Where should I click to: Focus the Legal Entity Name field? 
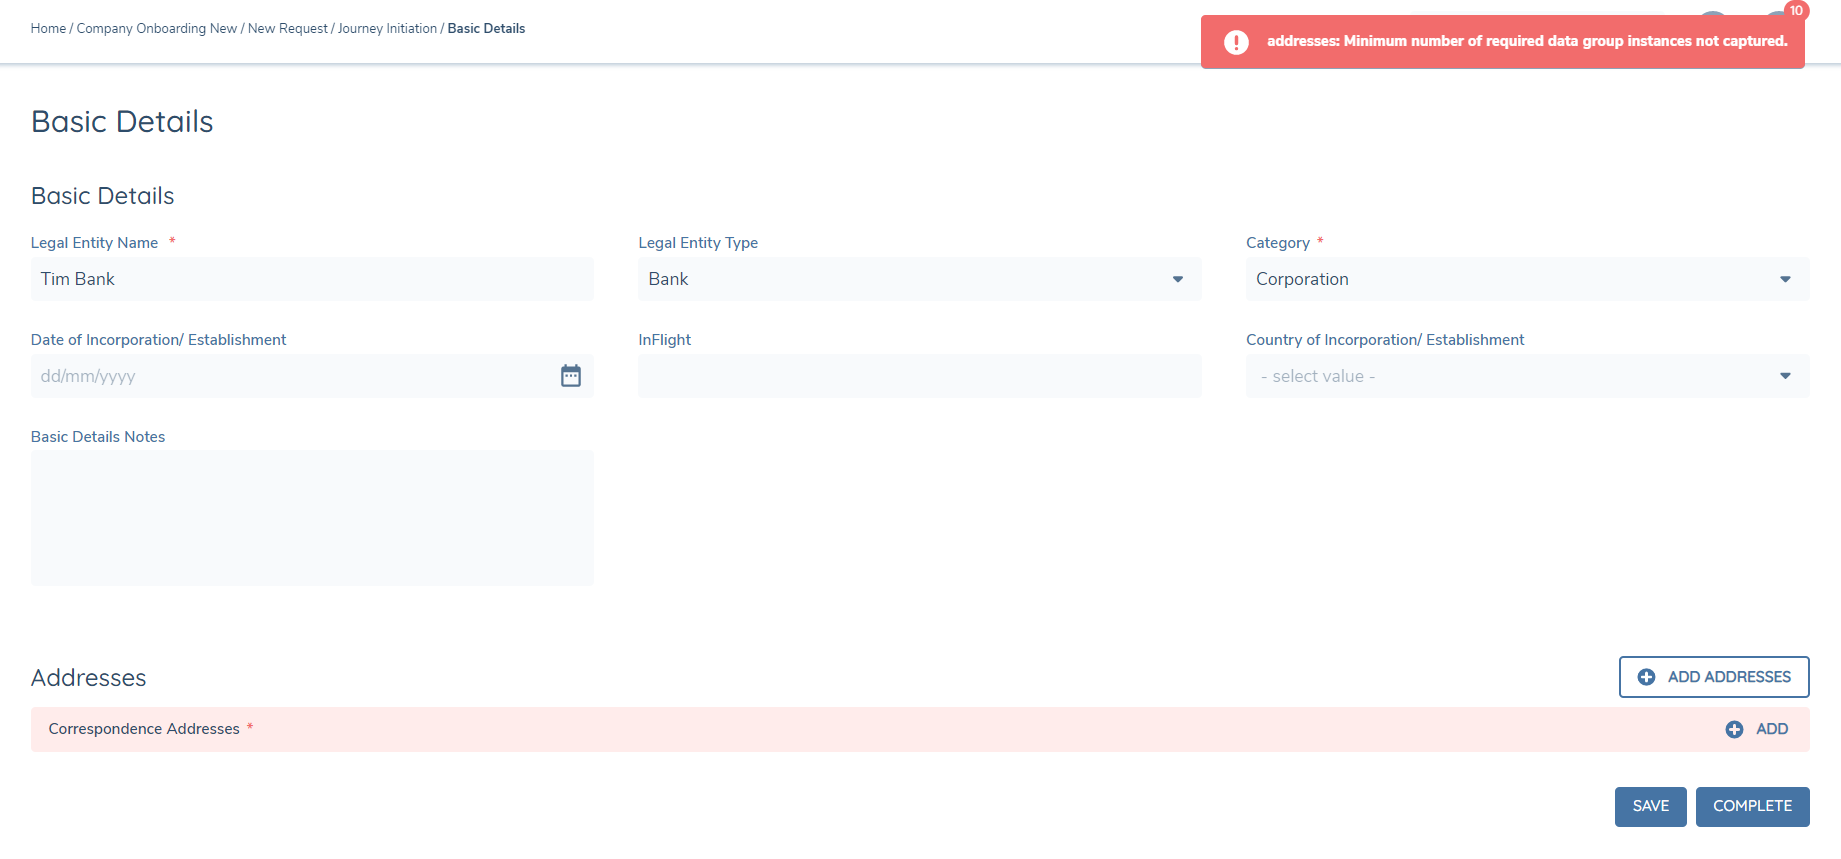point(311,279)
